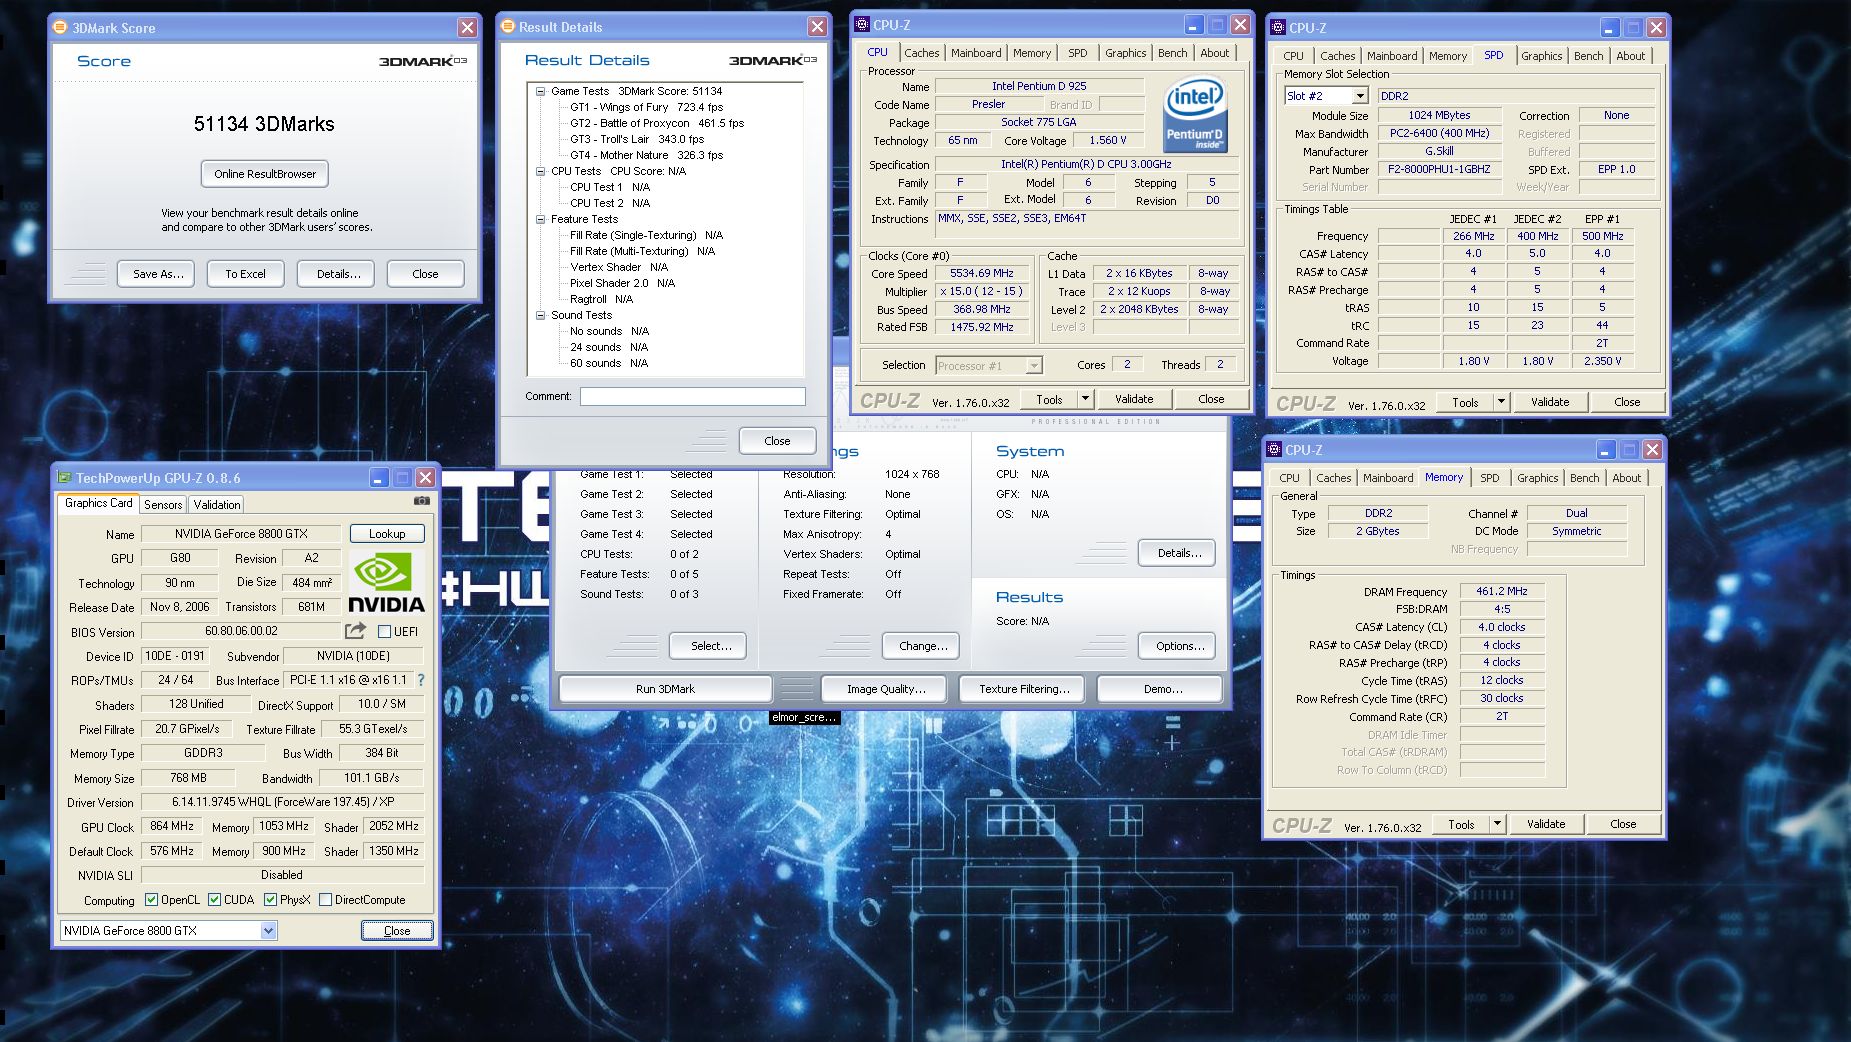Viewport: 1851px width, 1042px height.
Task: Open Bench tab in CPU-Z SPD window
Action: coord(1588,56)
